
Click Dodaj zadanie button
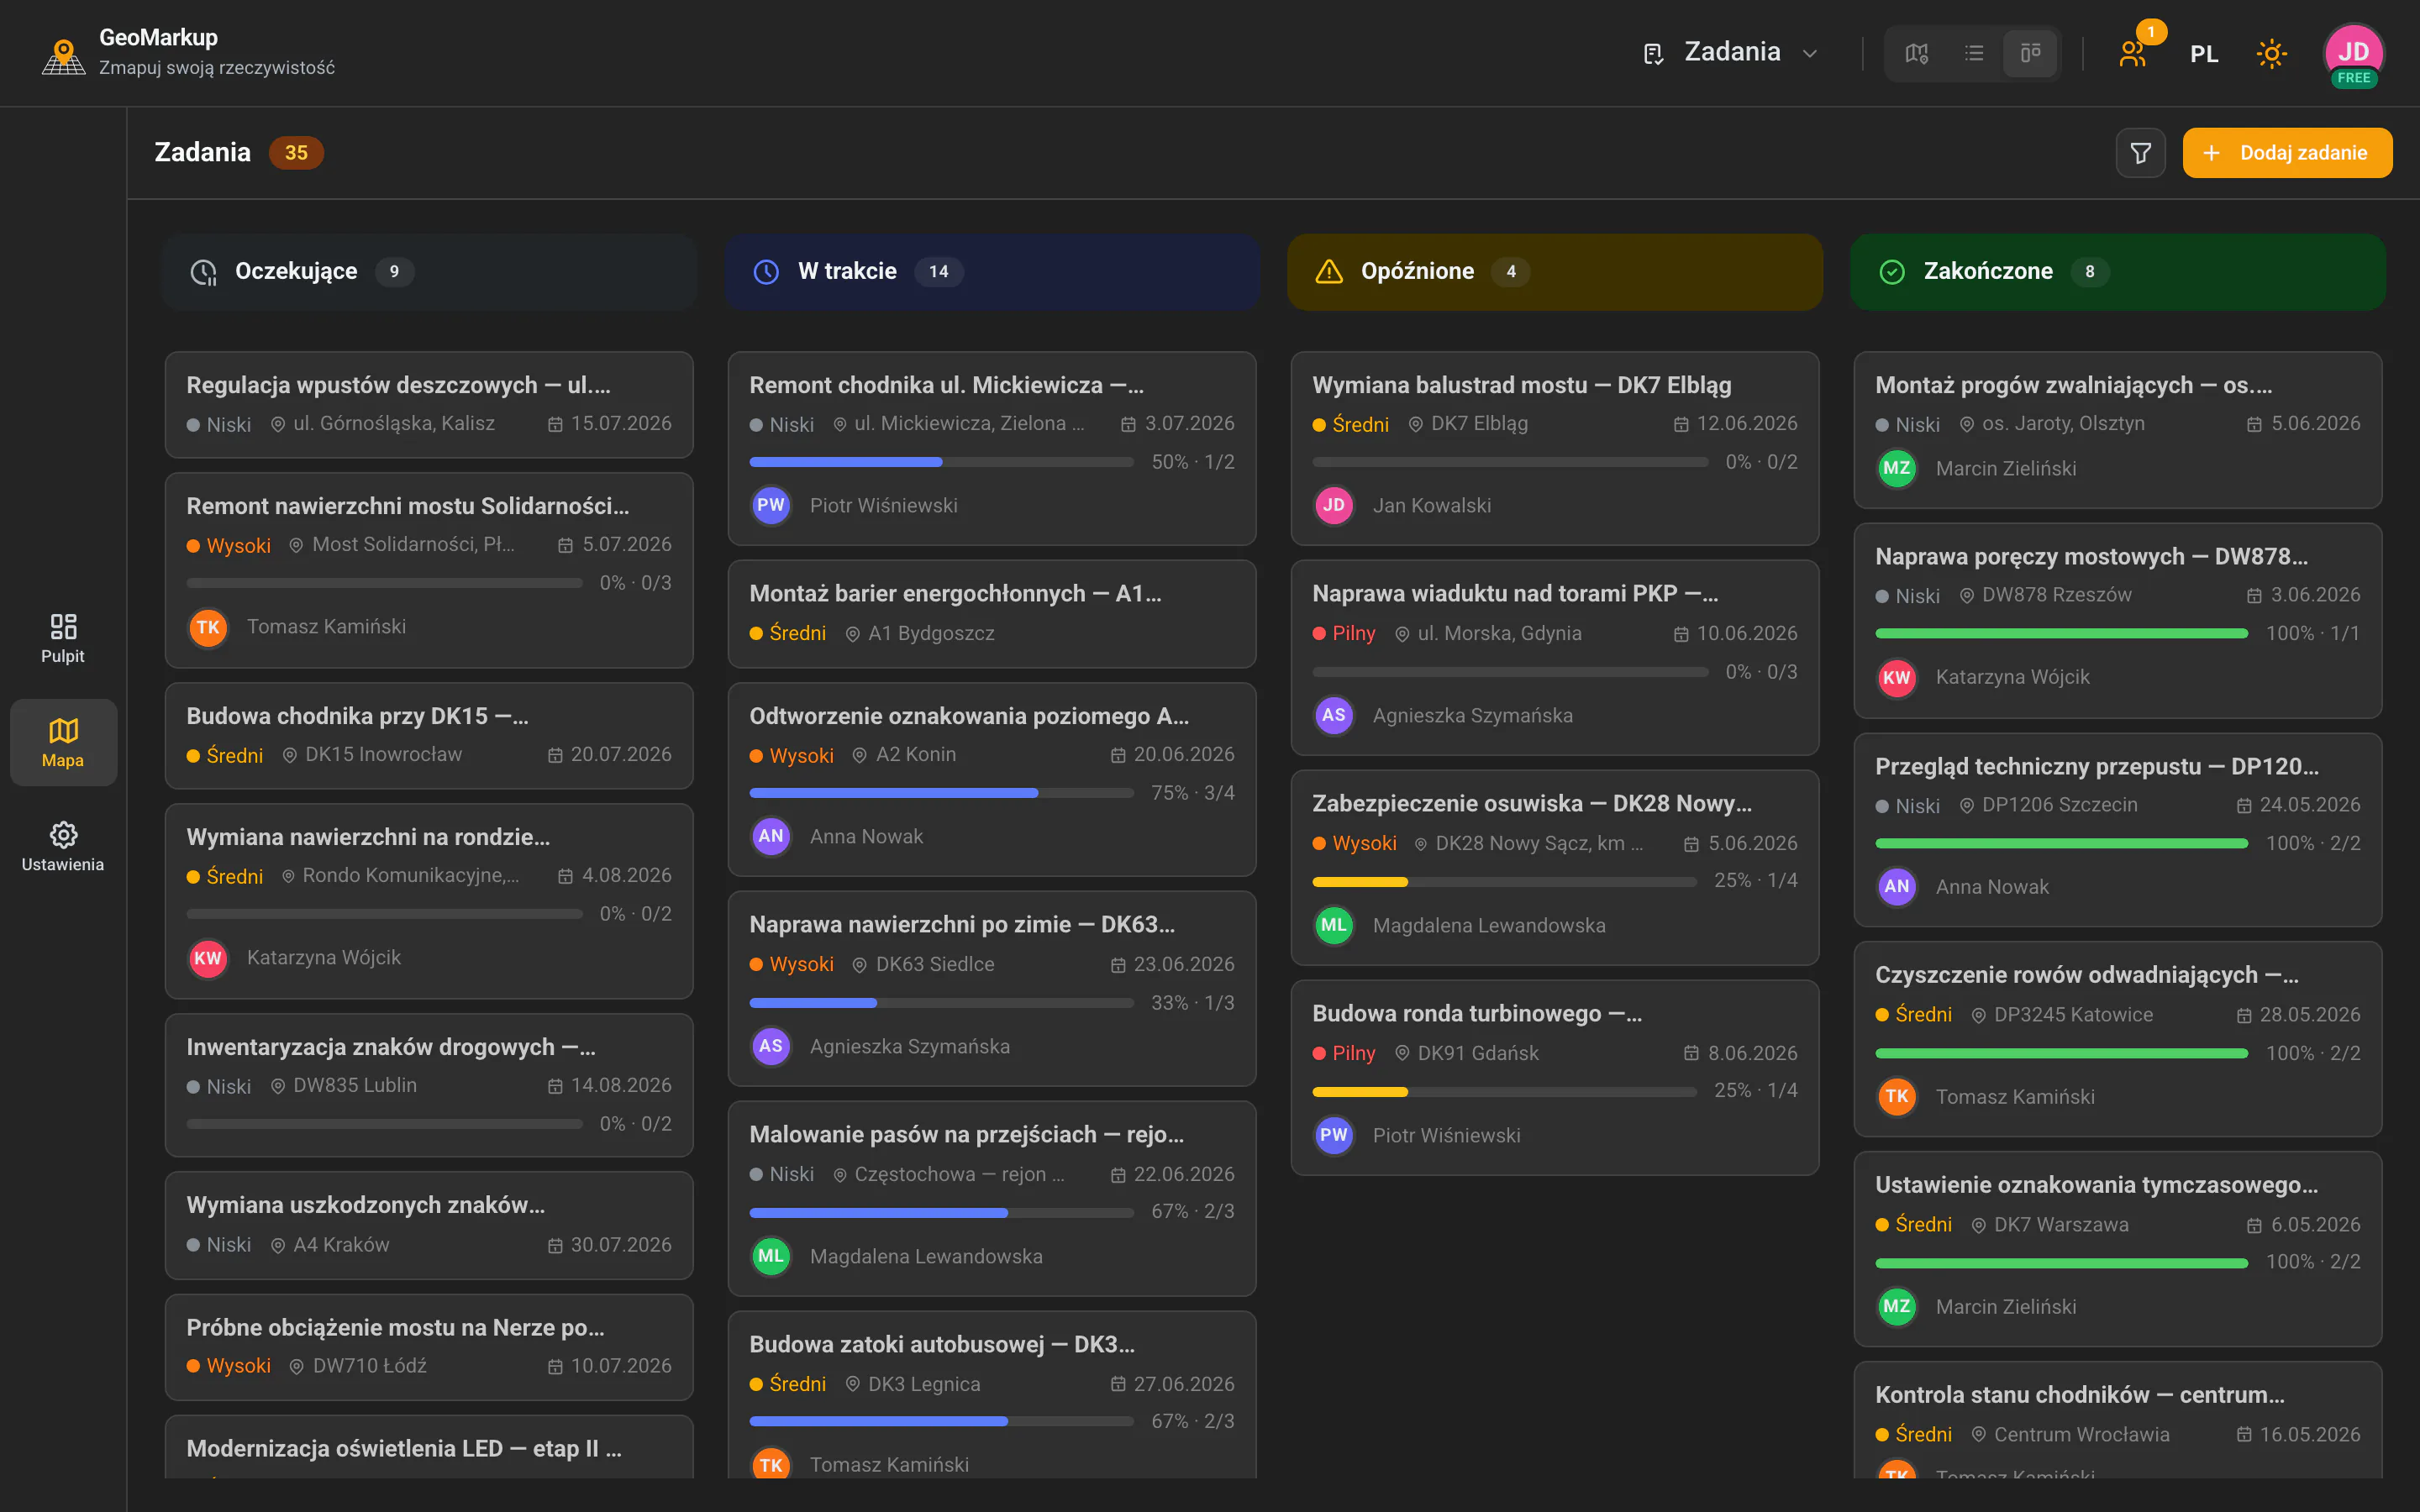click(2287, 153)
